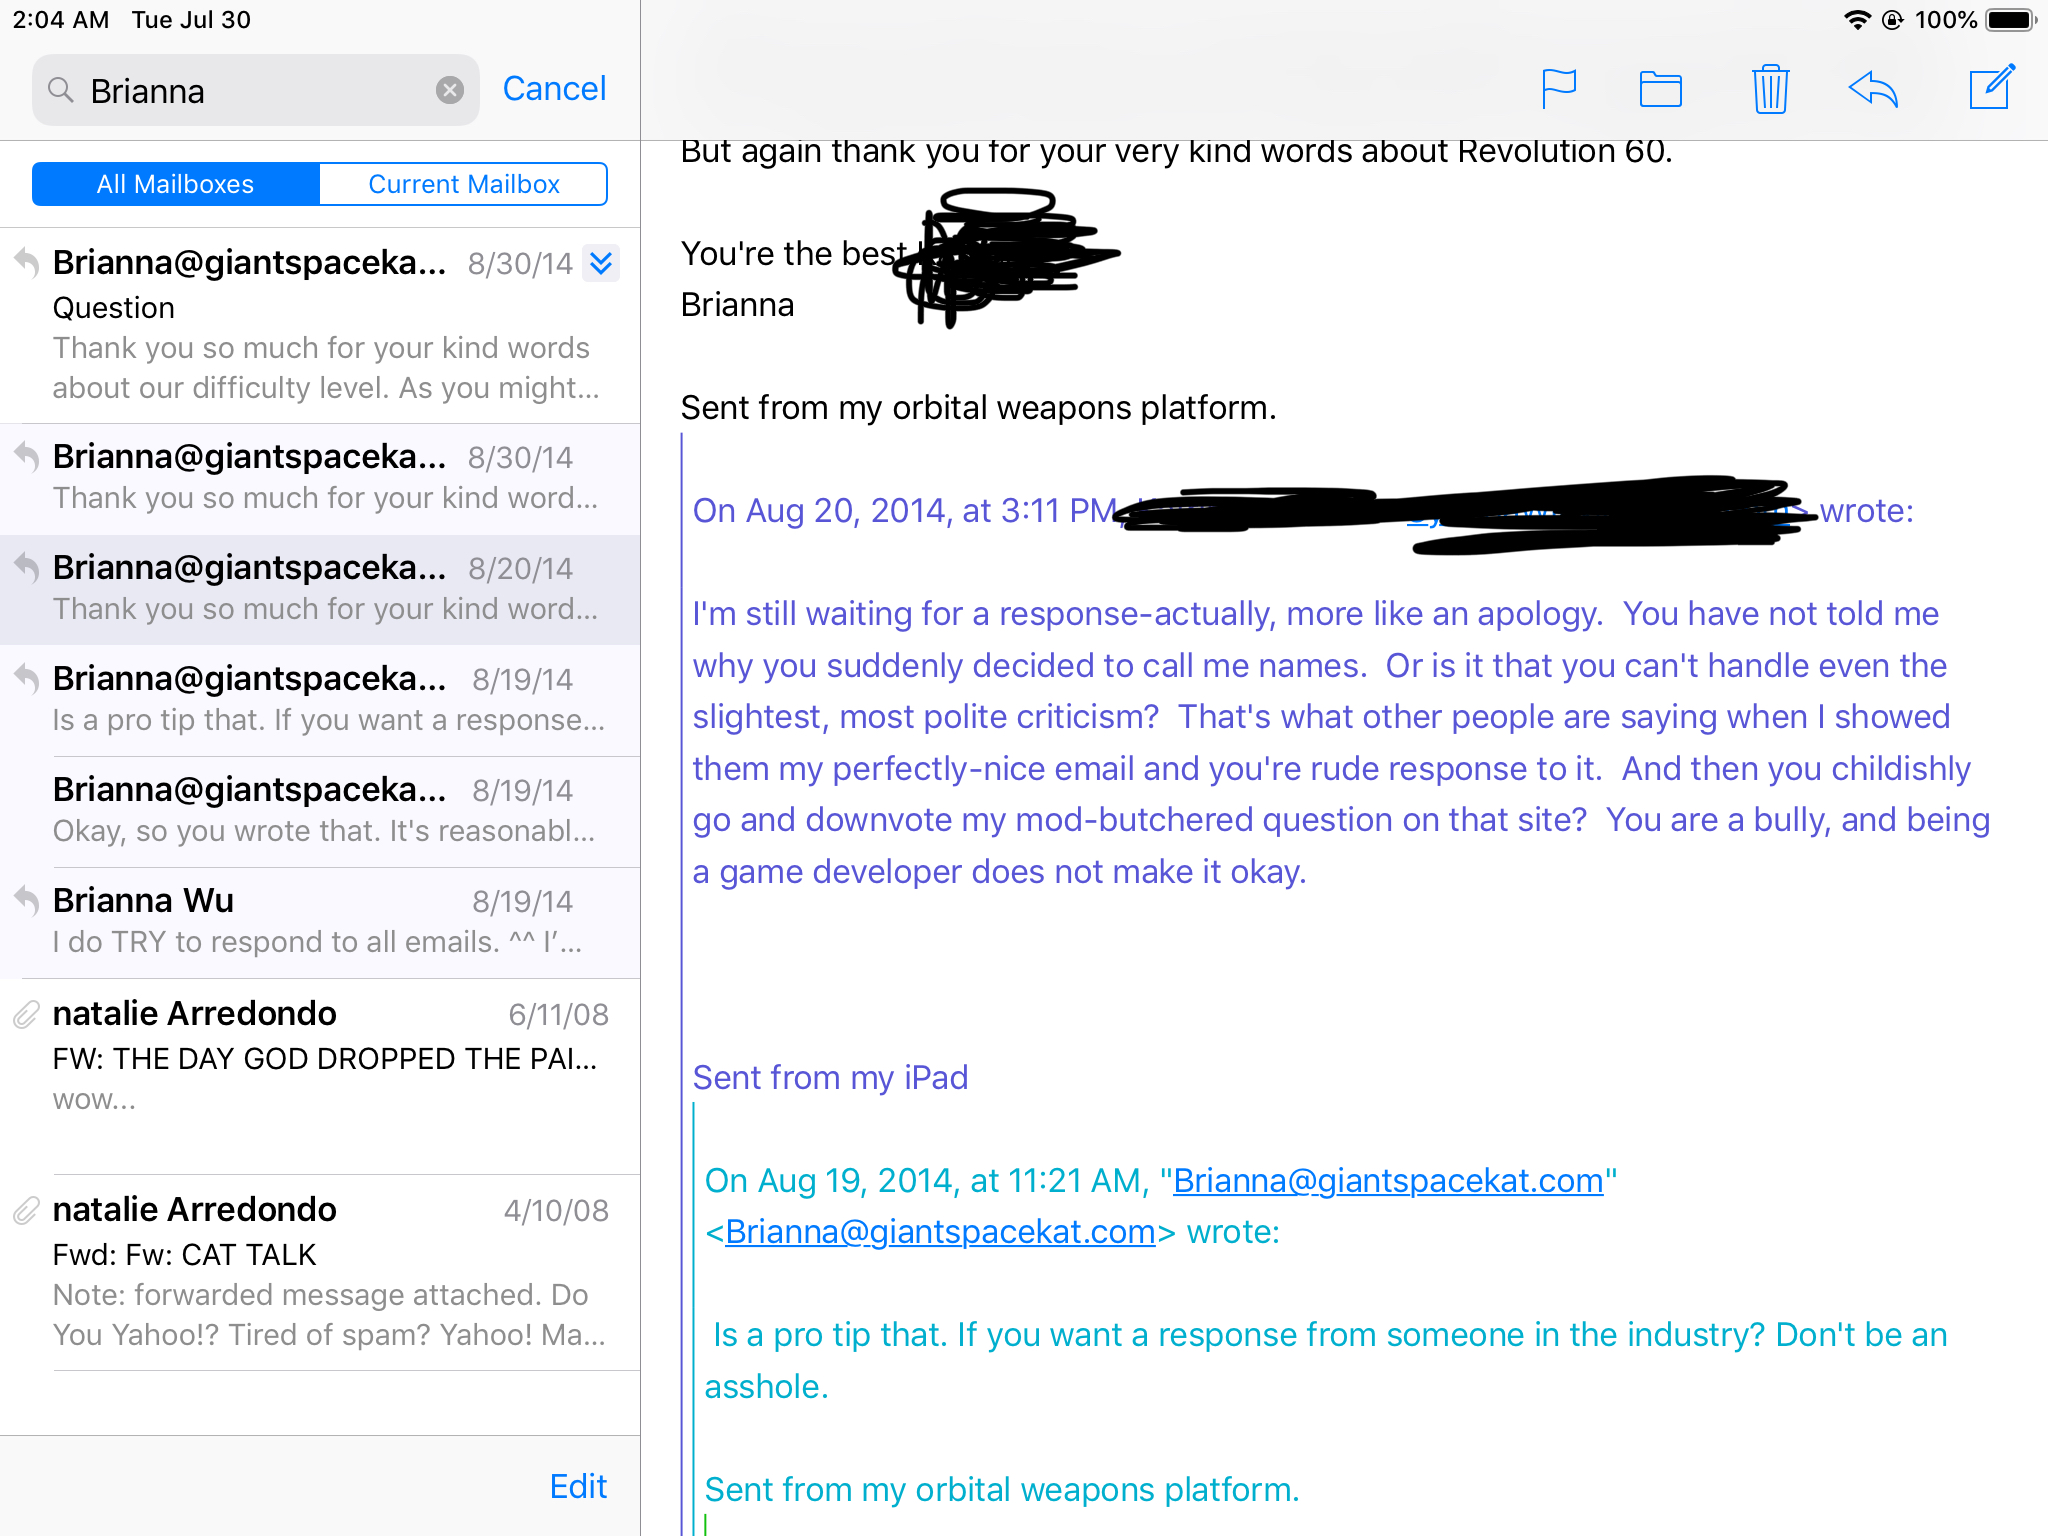Image resolution: width=2048 pixels, height=1536 pixels.
Task: Flag the open email message
Action: tap(1558, 89)
